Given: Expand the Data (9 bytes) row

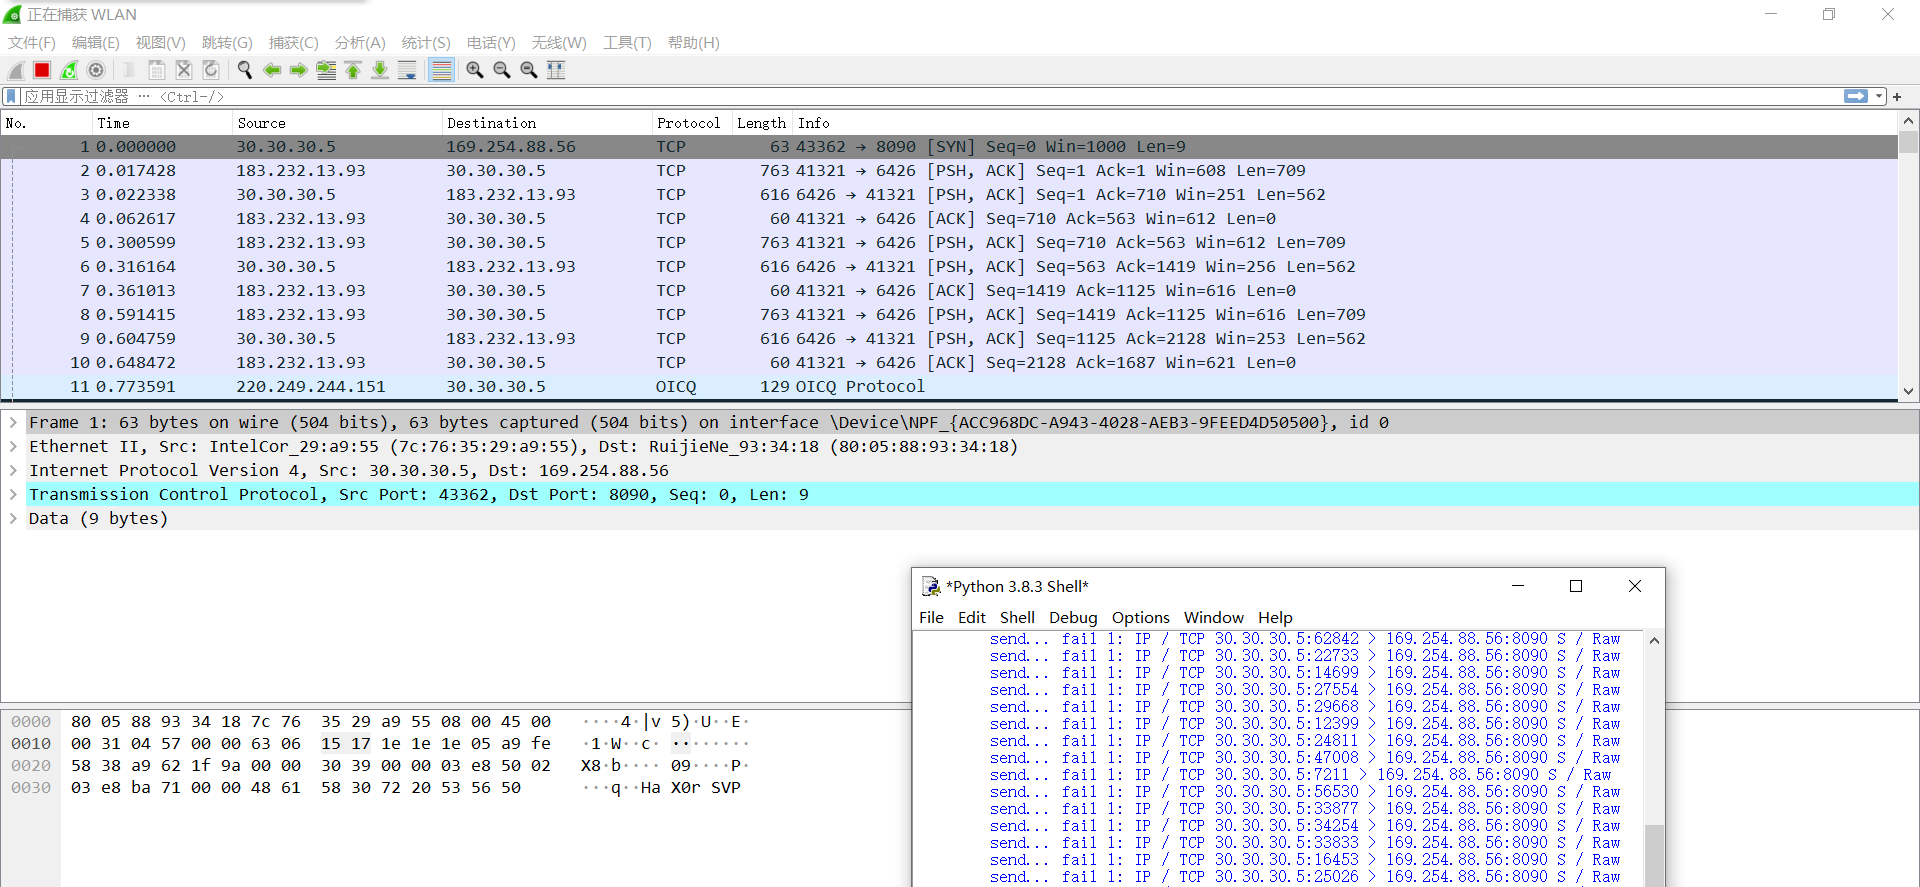Looking at the screenshot, I should (13, 518).
